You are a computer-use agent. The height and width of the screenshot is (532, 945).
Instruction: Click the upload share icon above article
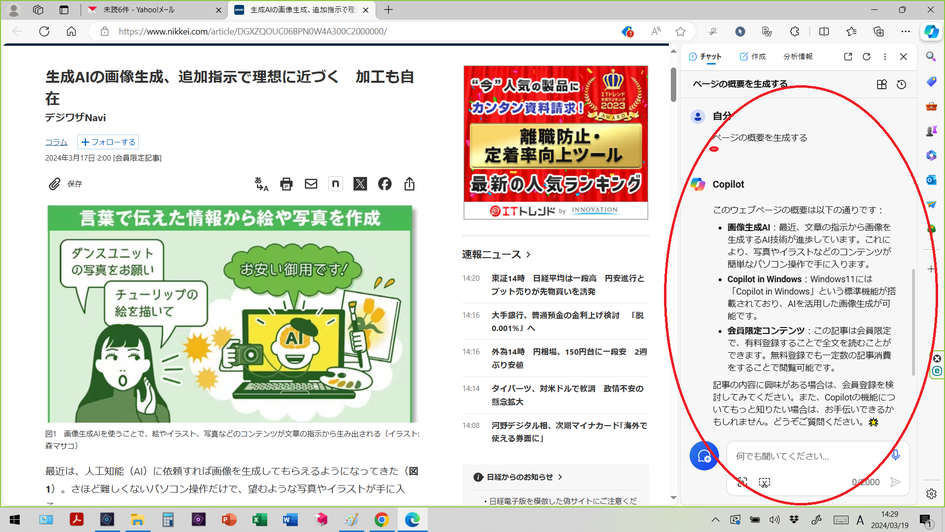(x=409, y=184)
